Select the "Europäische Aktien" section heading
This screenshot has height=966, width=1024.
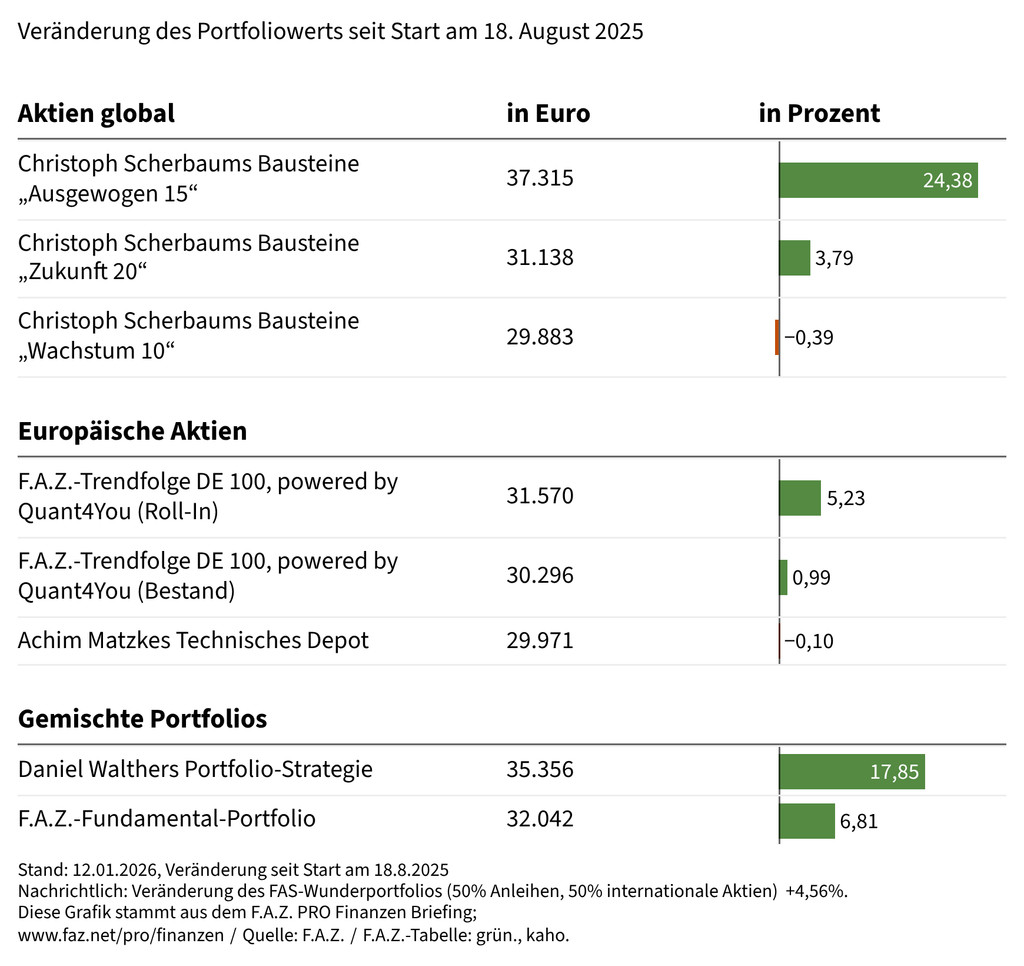click(x=132, y=431)
